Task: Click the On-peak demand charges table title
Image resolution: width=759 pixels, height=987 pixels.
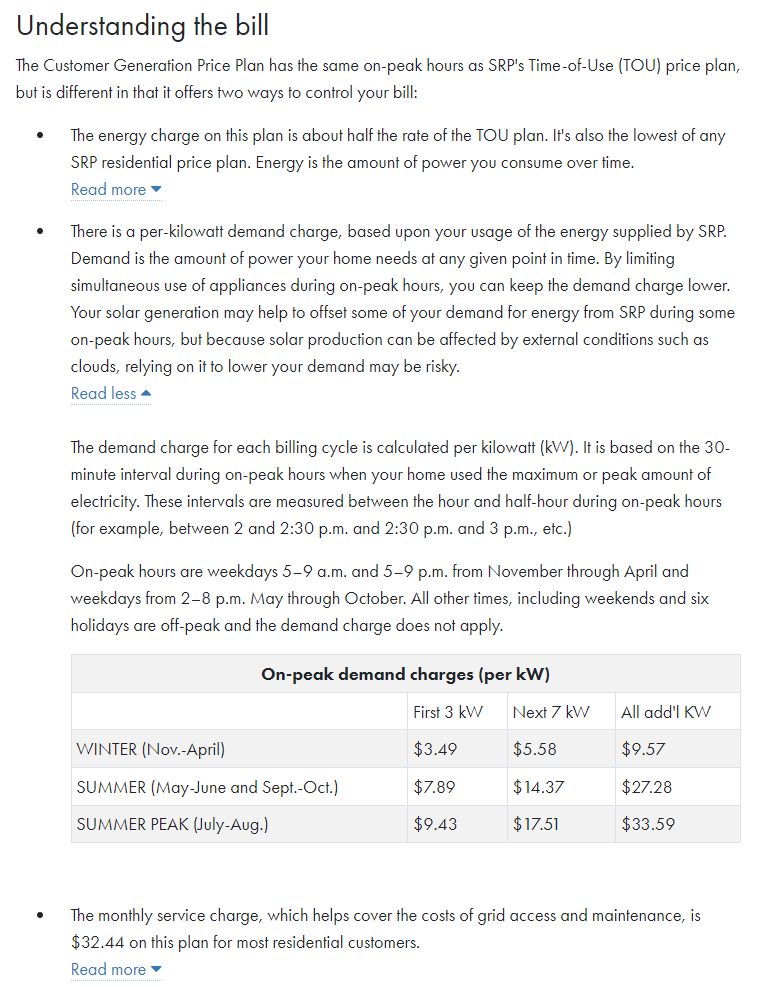Action: tap(405, 674)
